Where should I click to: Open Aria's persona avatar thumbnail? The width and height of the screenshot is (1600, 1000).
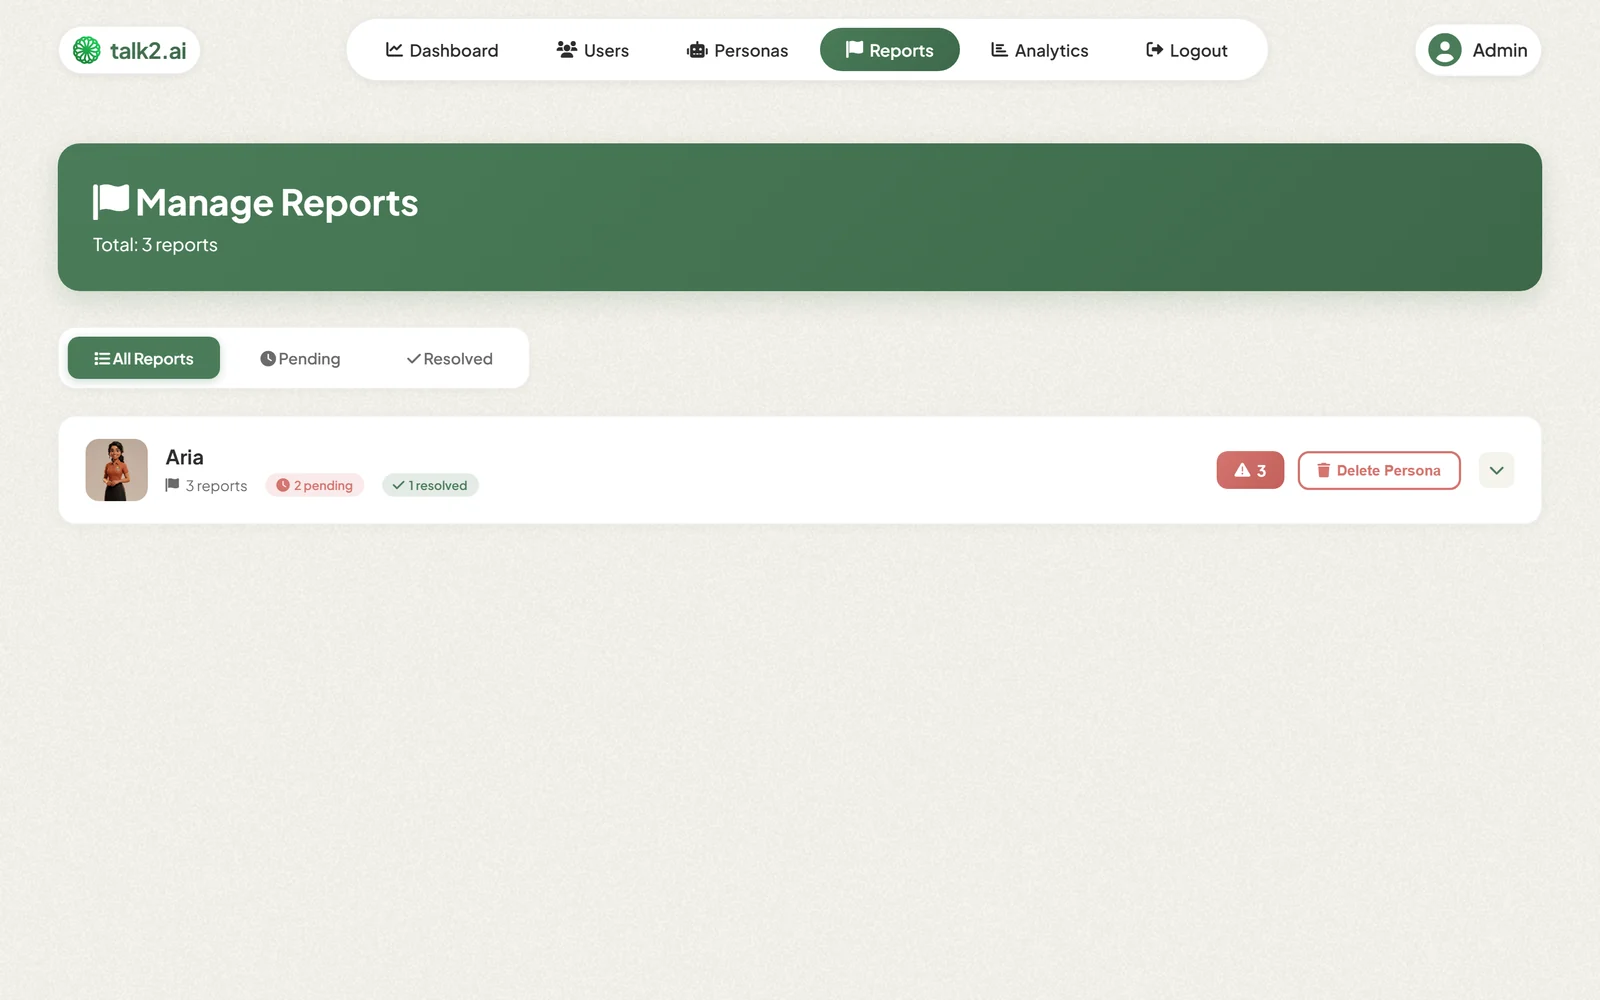[x=117, y=470]
